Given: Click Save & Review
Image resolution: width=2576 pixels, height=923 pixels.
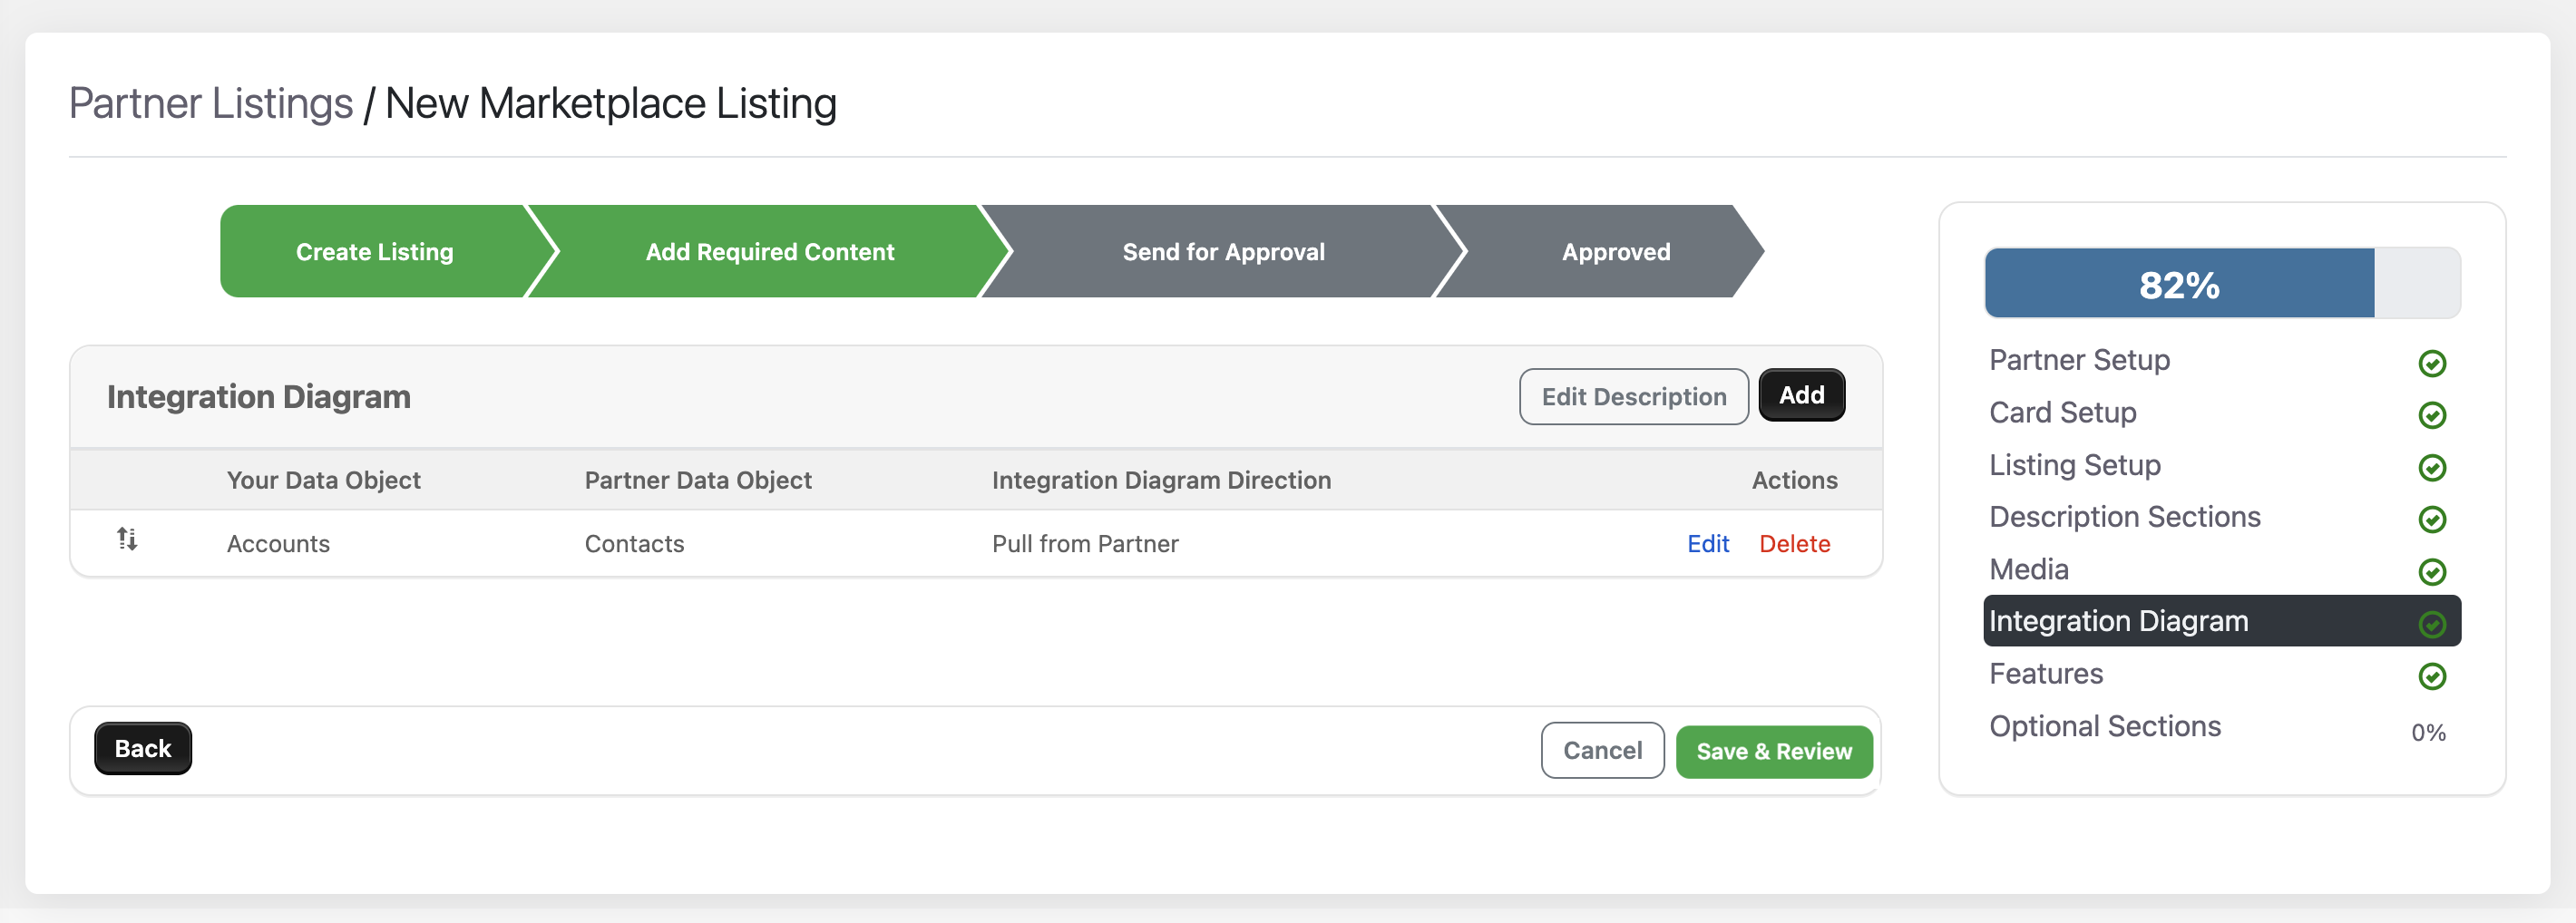Looking at the screenshot, I should click(x=1774, y=751).
